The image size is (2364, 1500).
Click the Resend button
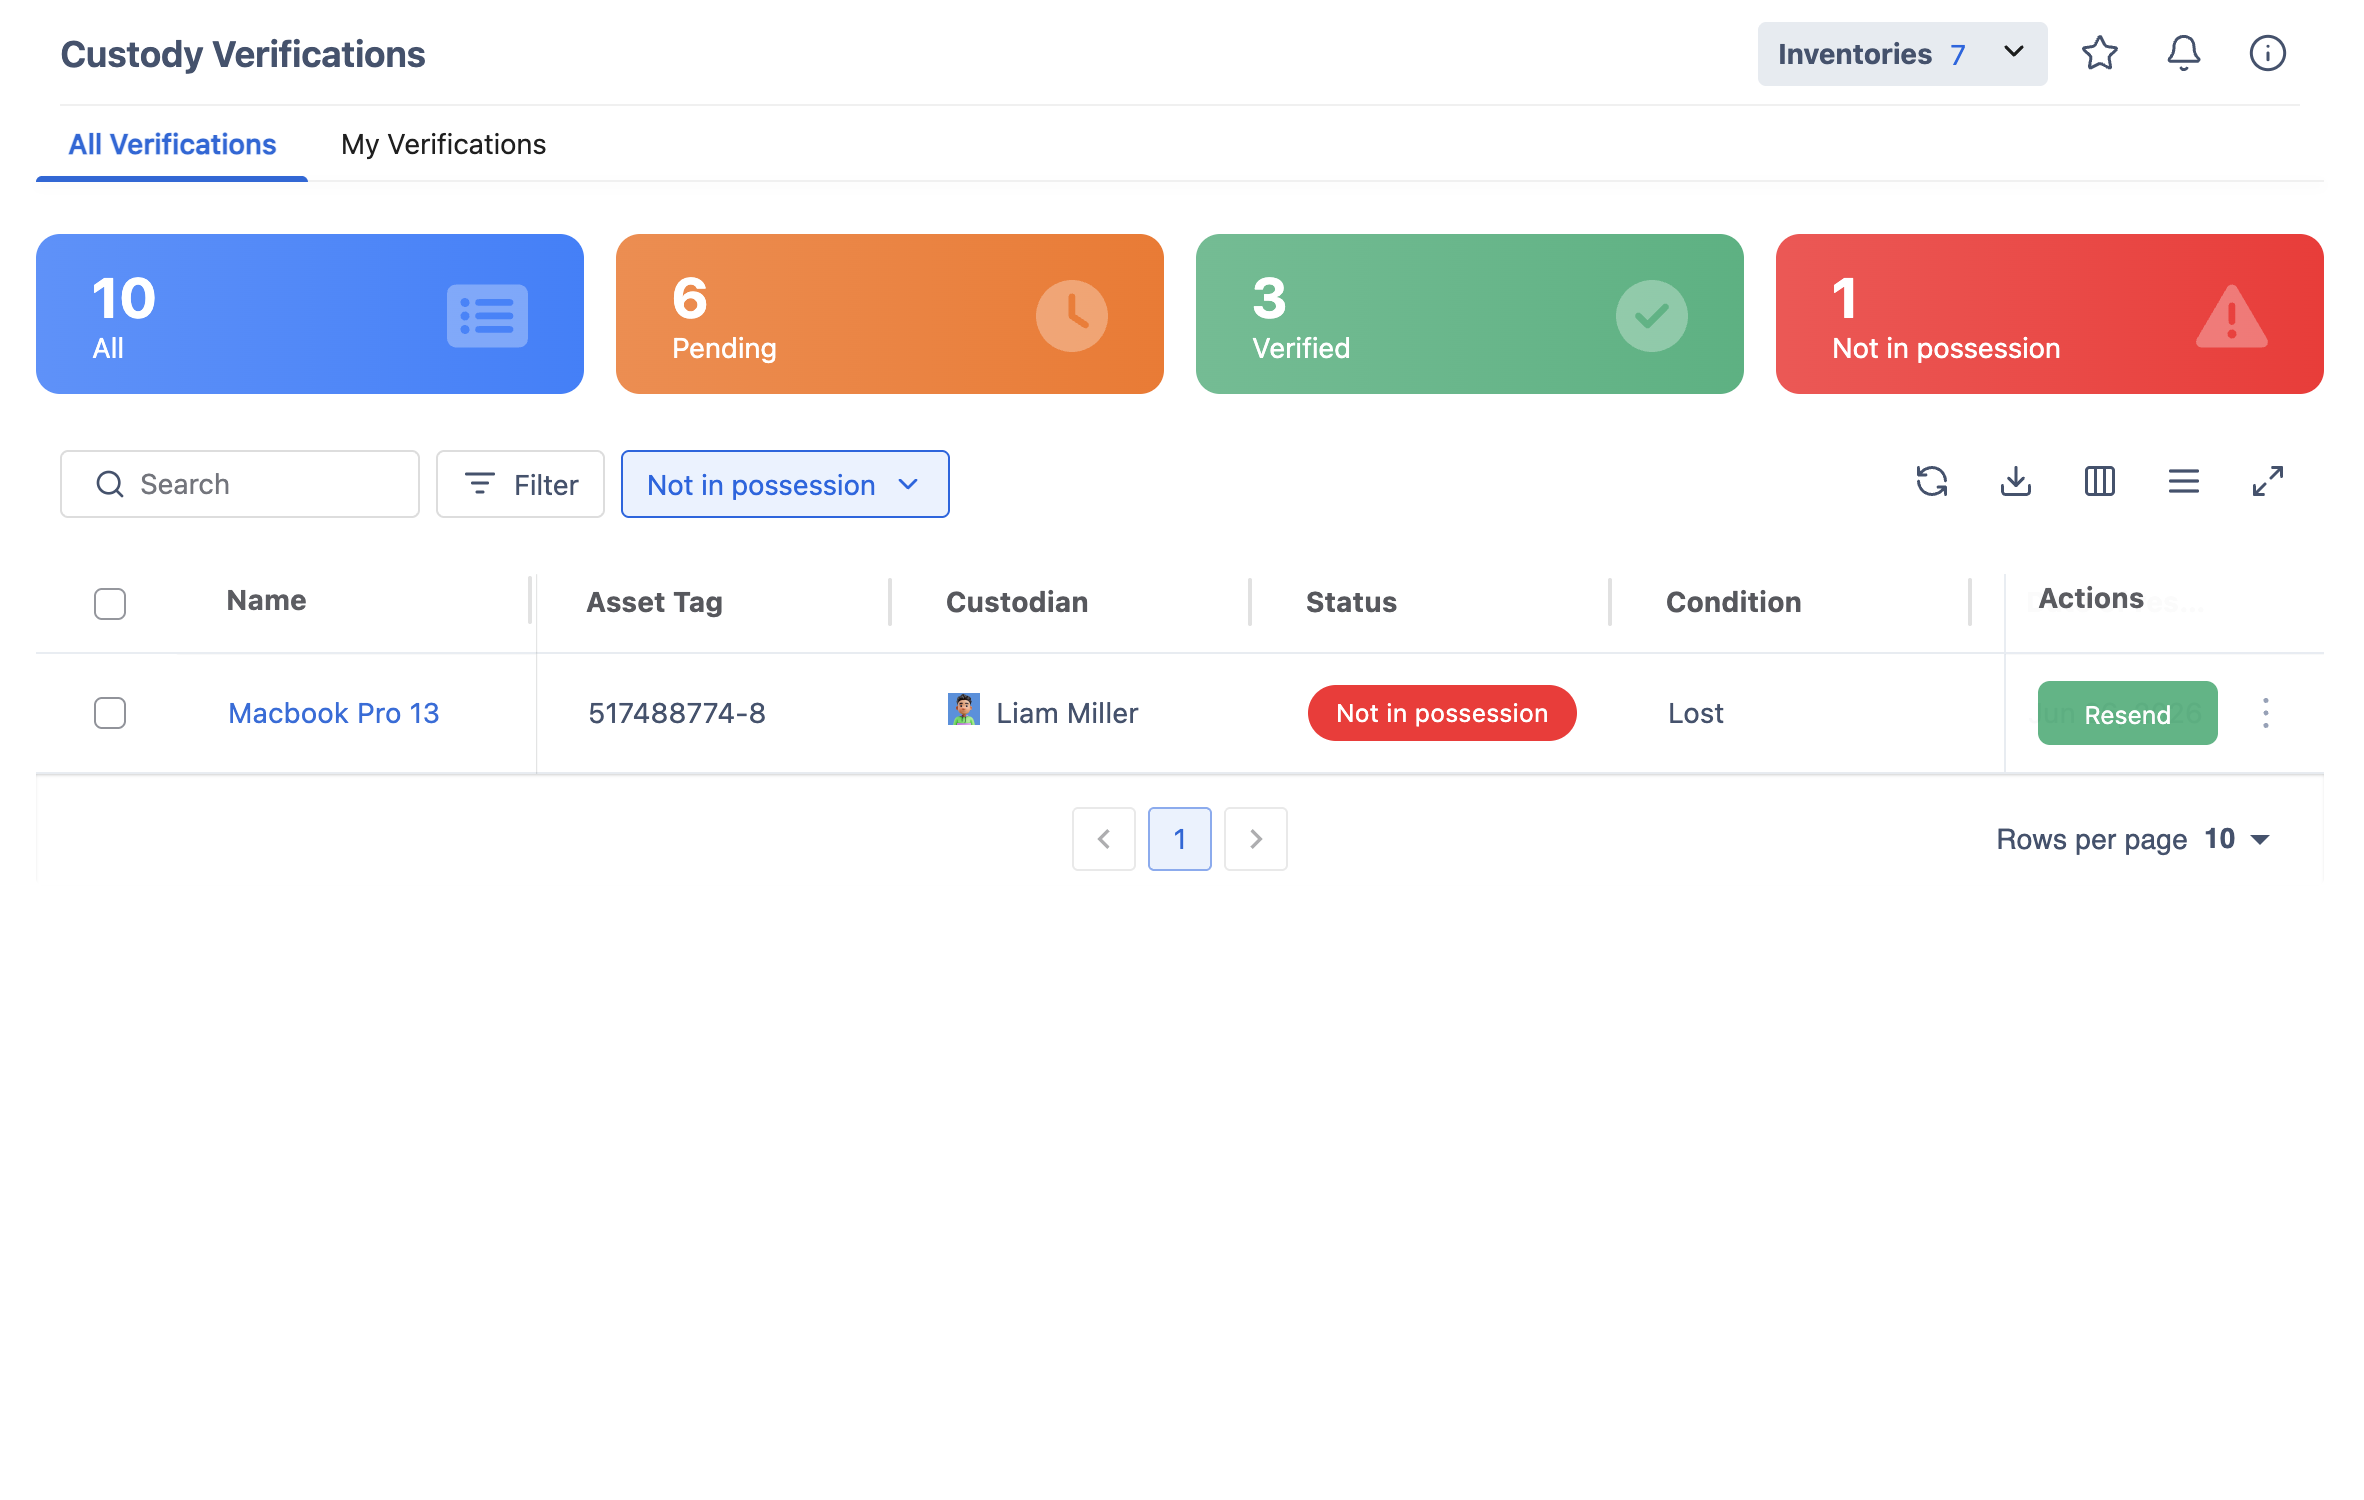pos(2127,714)
